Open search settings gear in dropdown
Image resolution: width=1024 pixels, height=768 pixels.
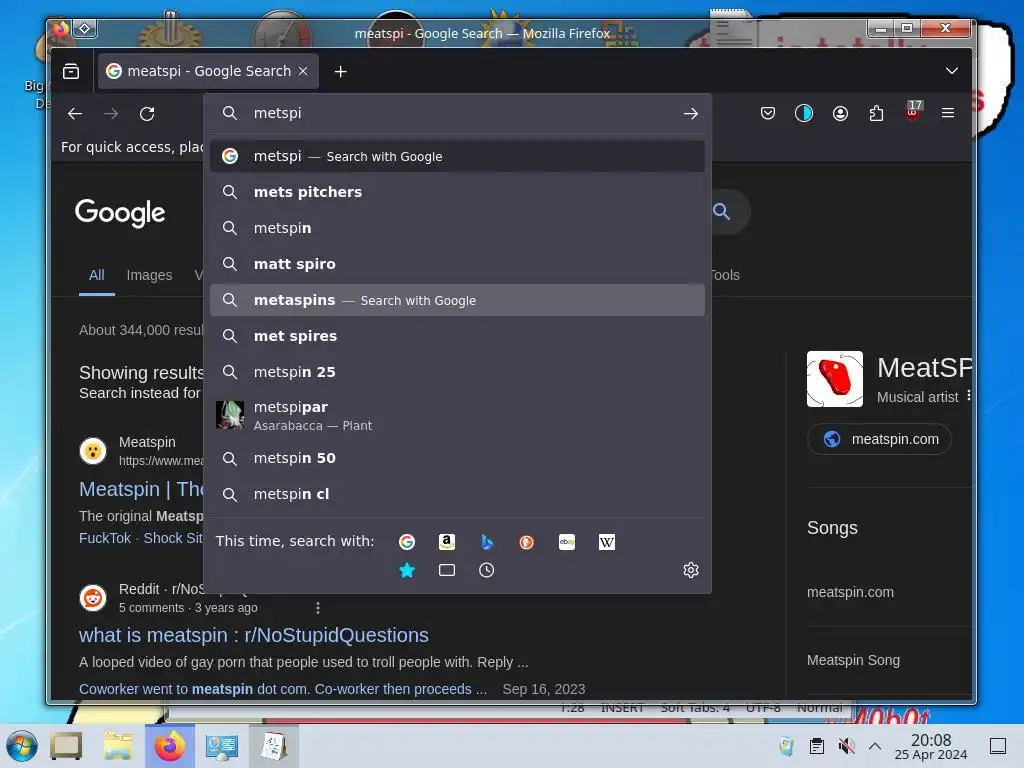(691, 570)
